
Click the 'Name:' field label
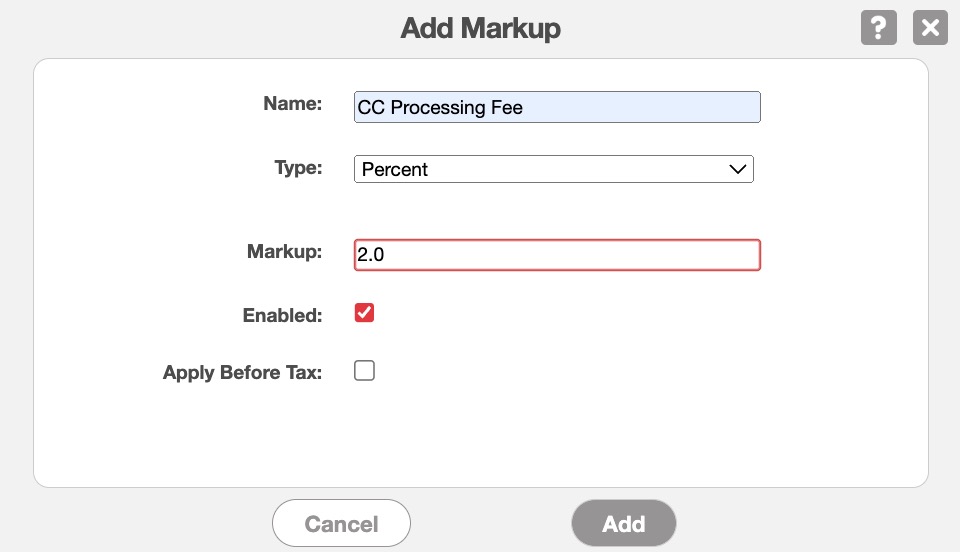[292, 103]
